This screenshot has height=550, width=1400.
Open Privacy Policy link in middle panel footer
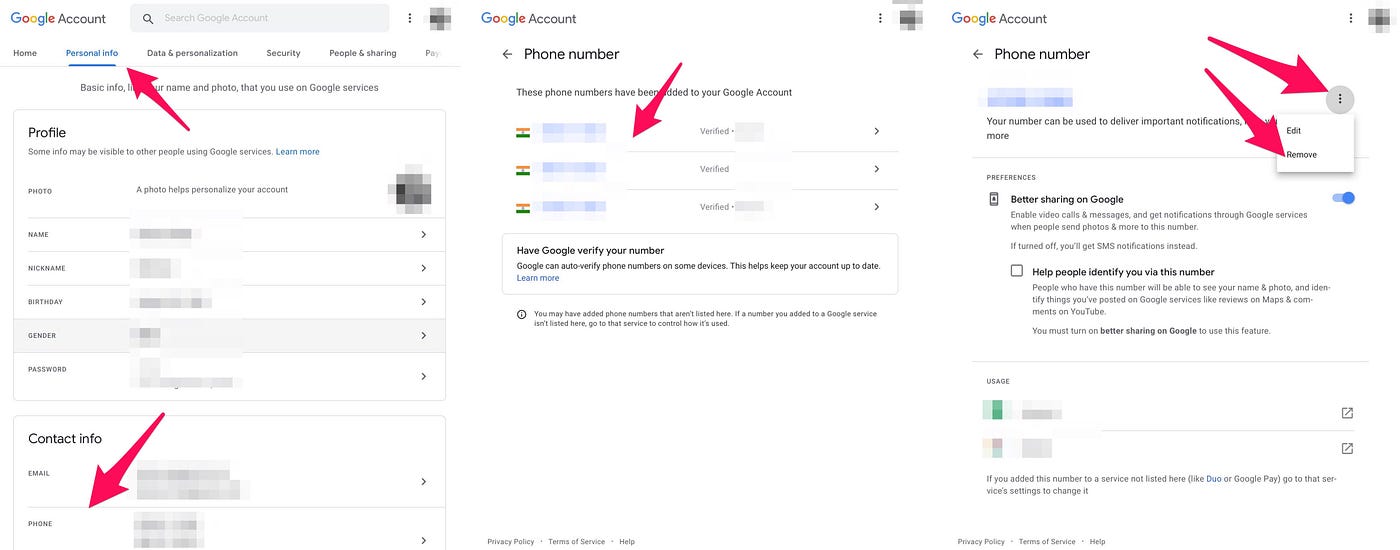tap(511, 542)
